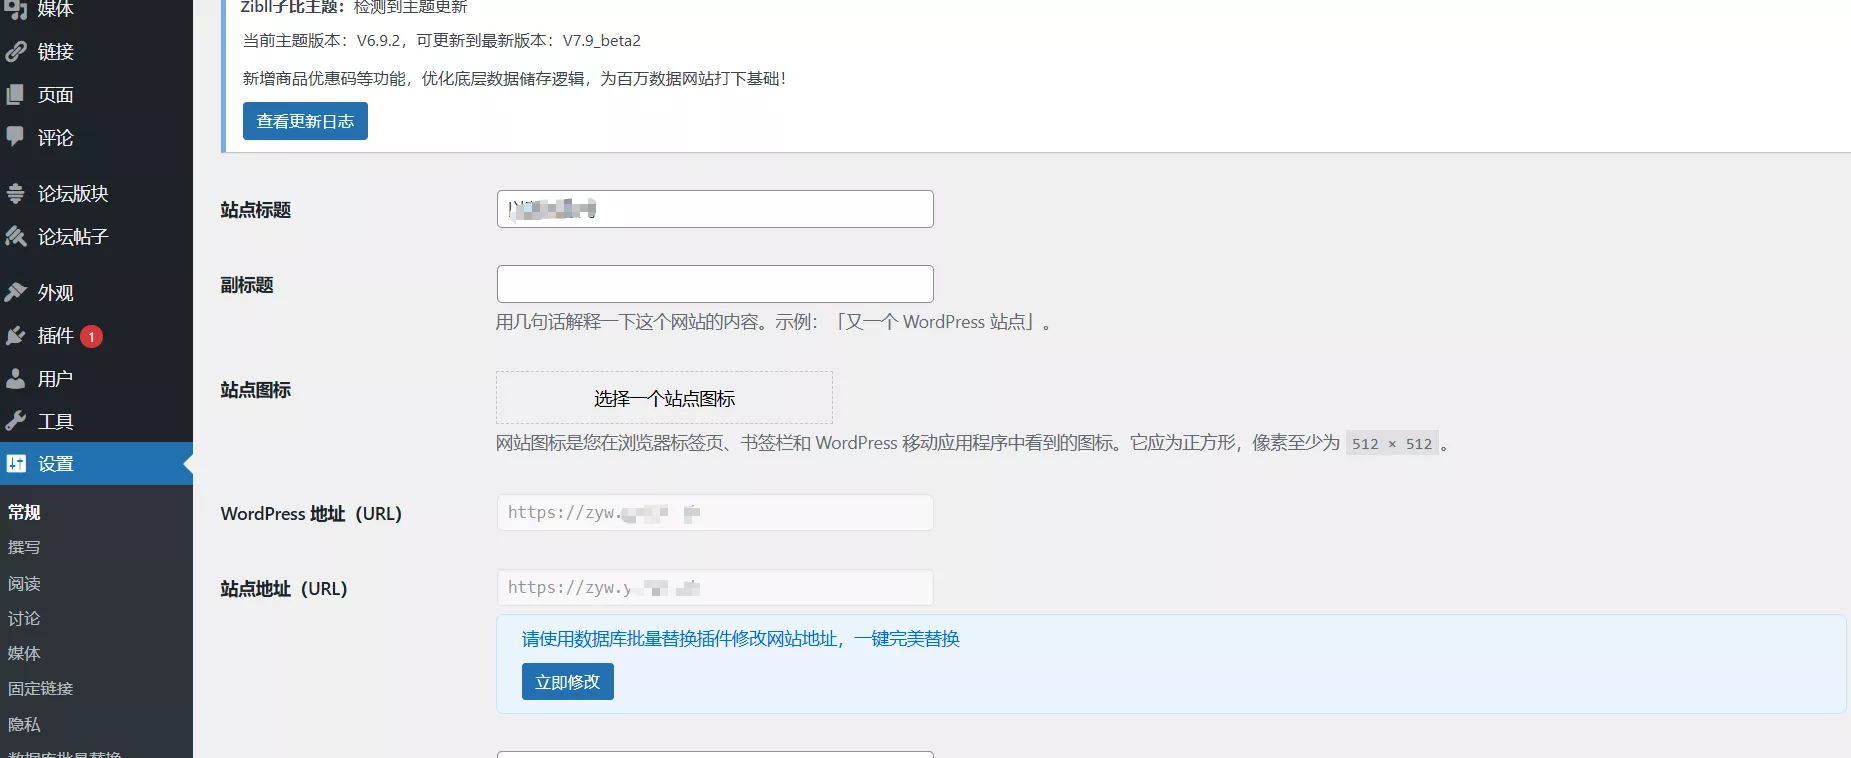Go to 讨论 settings submenu
Image resolution: width=1851 pixels, height=758 pixels.
coord(24,618)
